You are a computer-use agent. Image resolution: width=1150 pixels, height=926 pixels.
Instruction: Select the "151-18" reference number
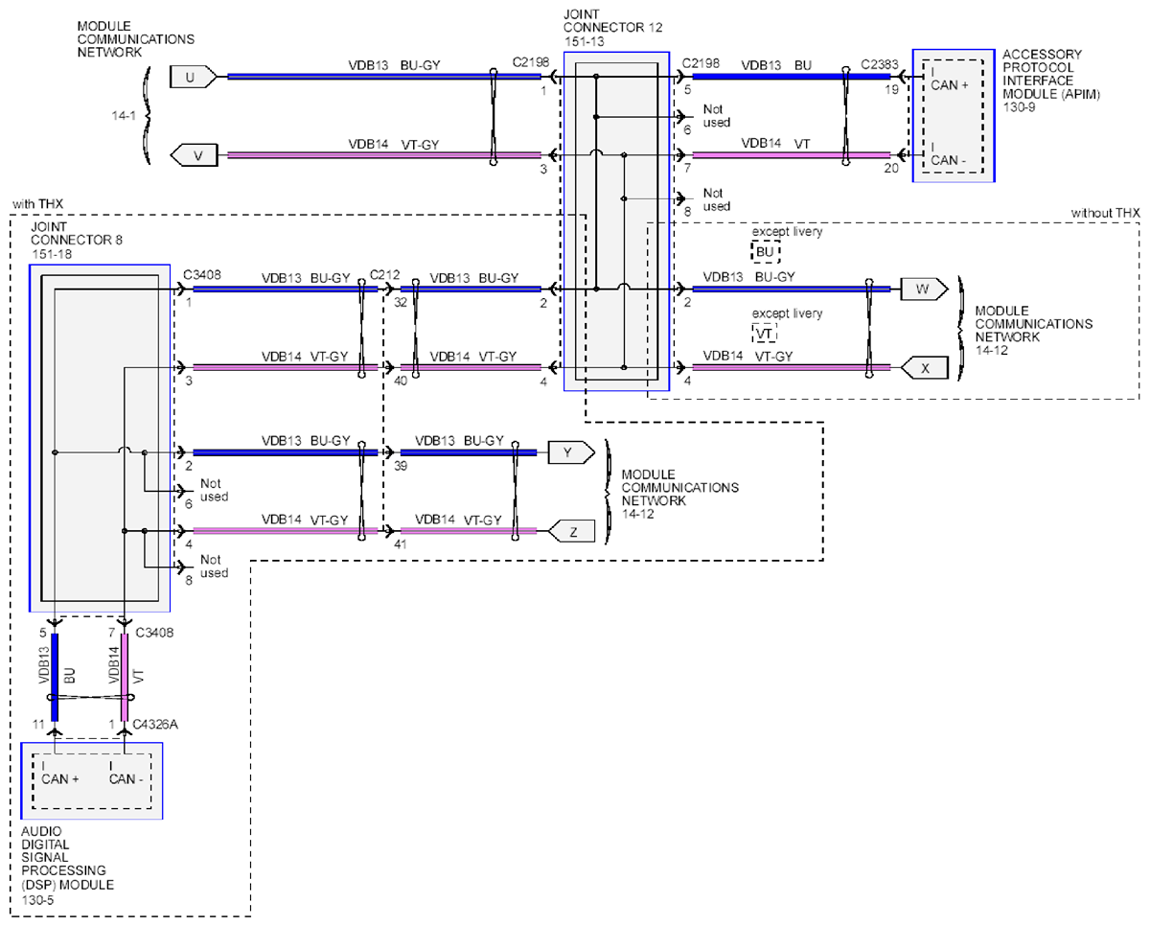pos(51,254)
